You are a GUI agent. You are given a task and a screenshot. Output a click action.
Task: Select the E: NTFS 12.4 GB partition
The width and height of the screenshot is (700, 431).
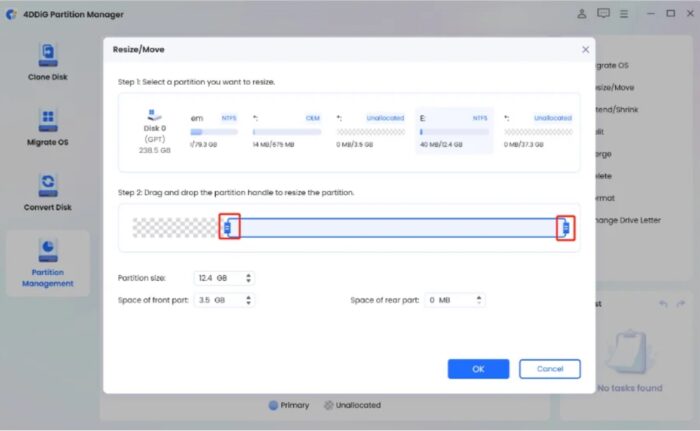click(454, 131)
